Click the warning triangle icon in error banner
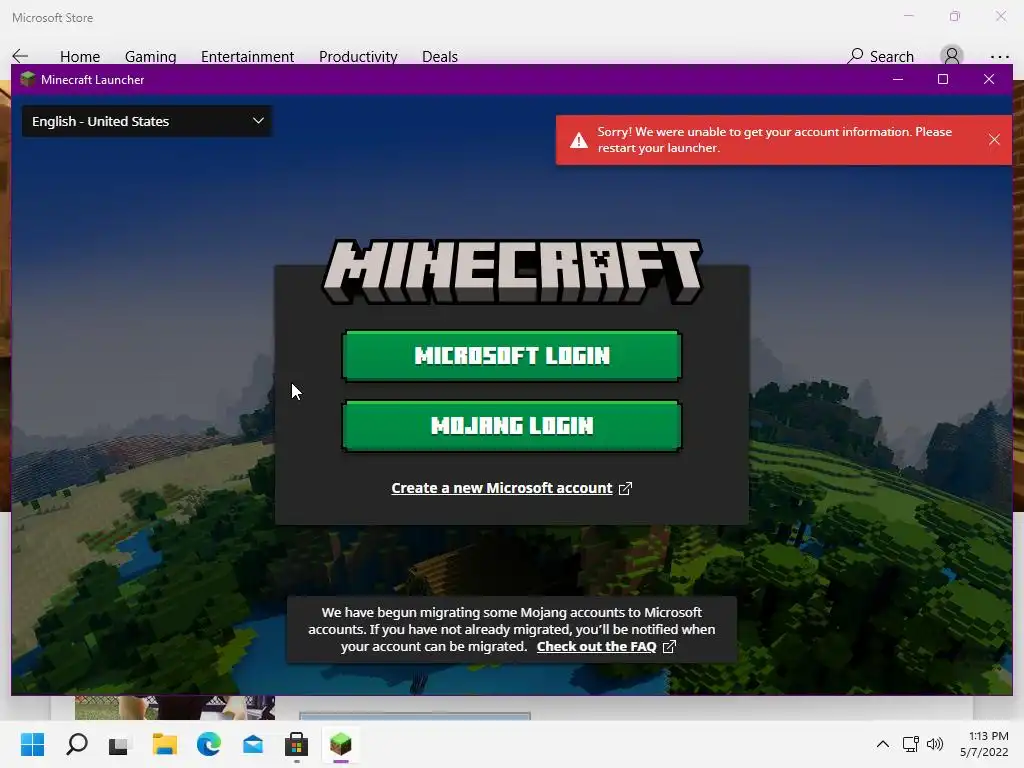This screenshot has width=1024, height=768. (579, 140)
